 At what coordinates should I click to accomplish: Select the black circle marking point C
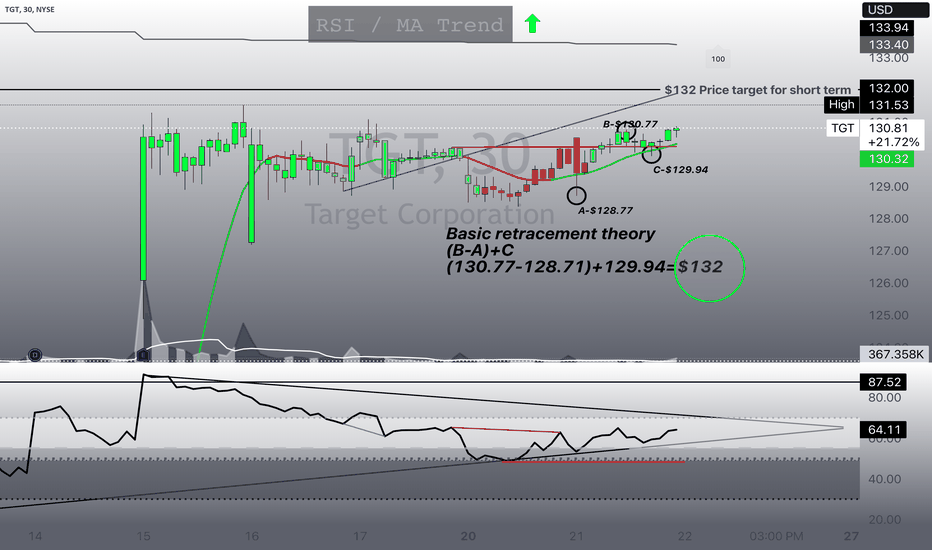click(x=651, y=154)
